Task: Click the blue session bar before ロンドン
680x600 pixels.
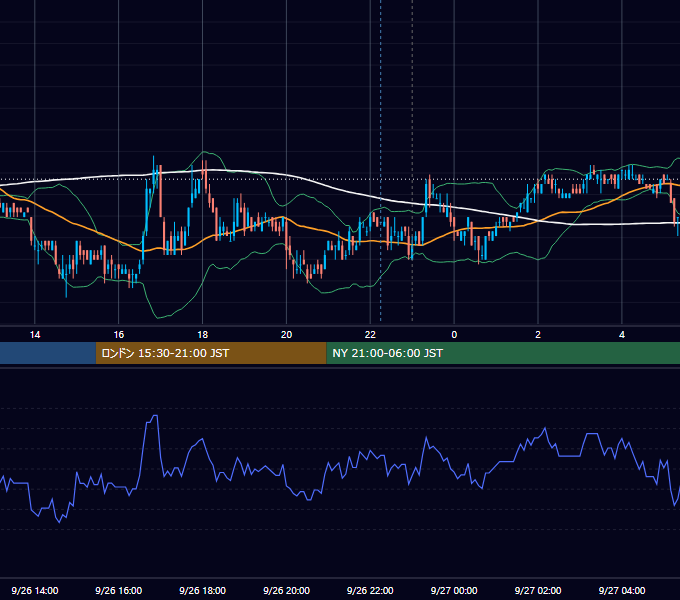Action: [48, 353]
